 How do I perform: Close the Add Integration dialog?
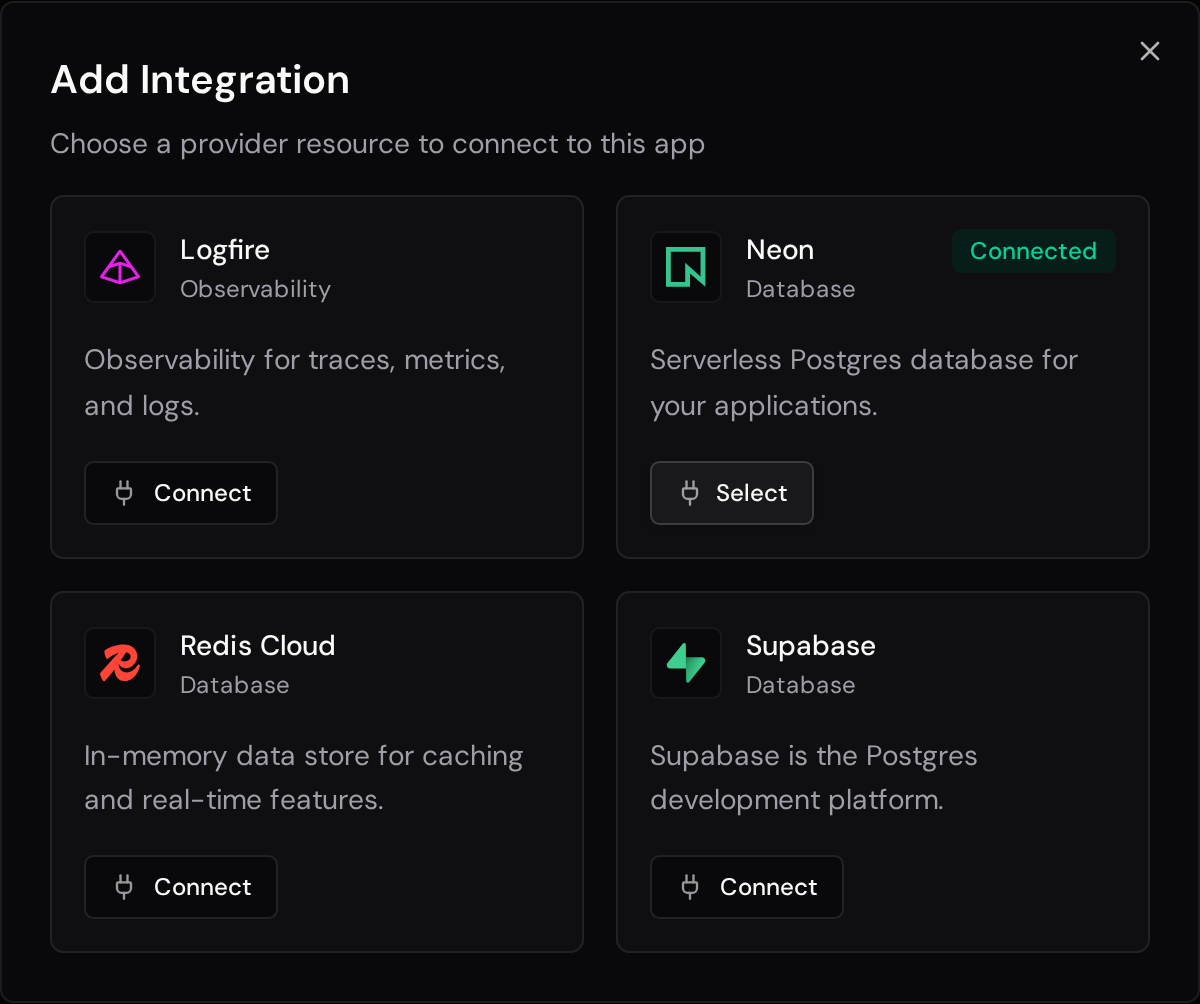point(1150,51)
